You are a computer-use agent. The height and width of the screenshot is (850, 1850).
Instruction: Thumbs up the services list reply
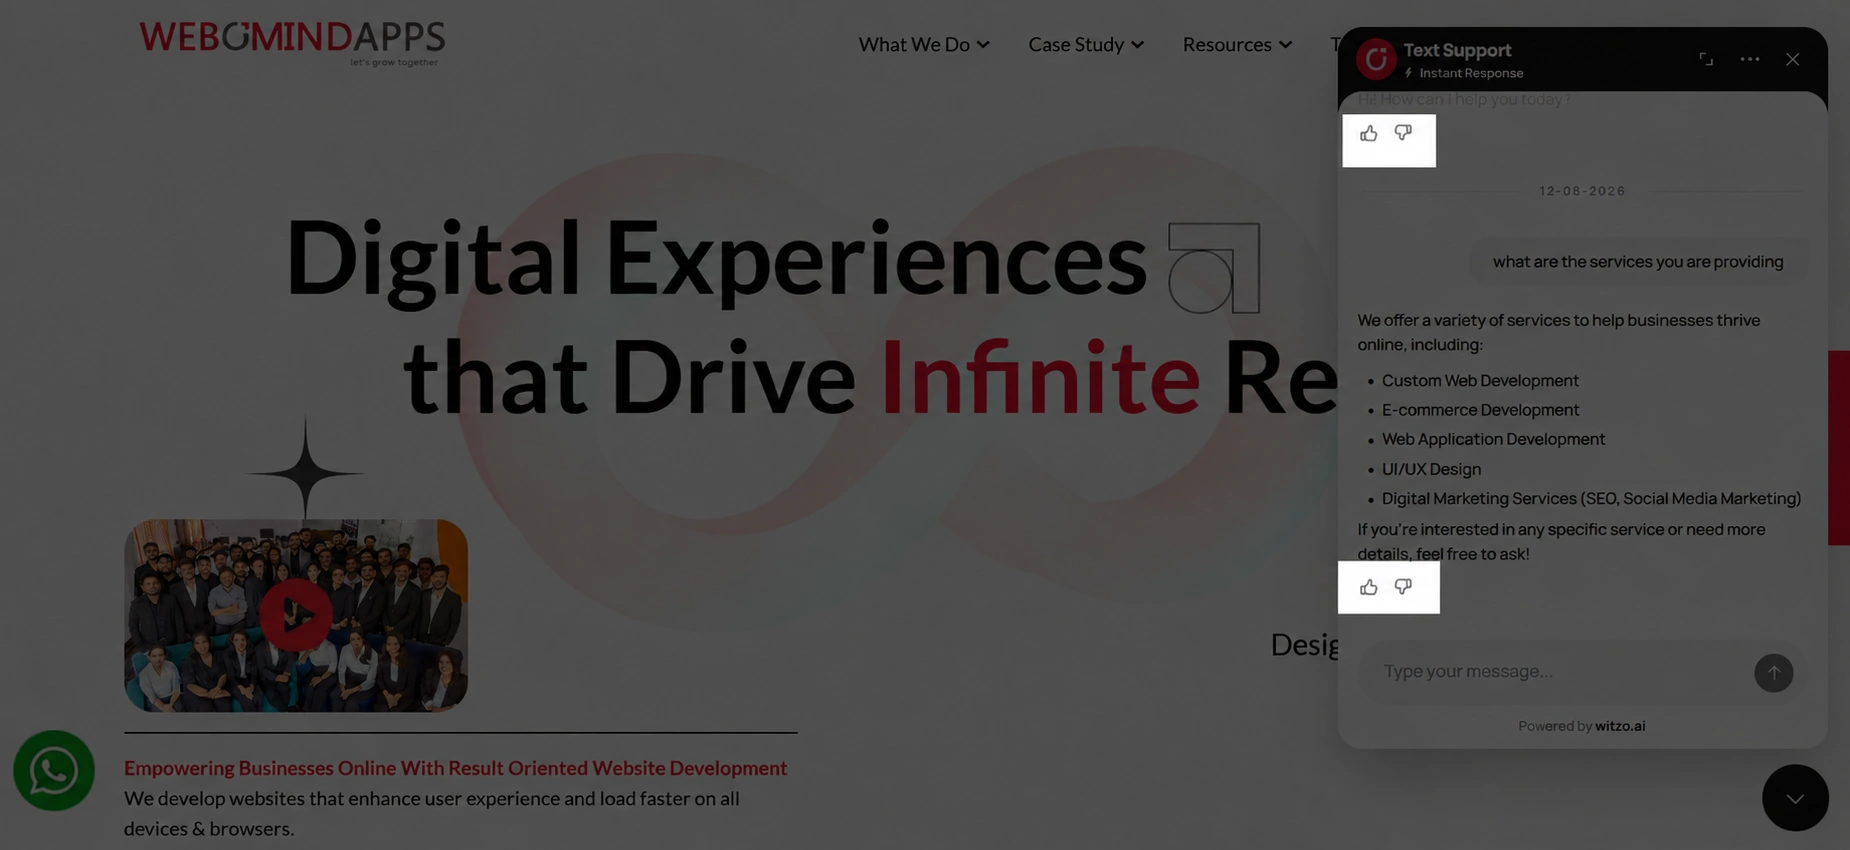coord(1369,587)
